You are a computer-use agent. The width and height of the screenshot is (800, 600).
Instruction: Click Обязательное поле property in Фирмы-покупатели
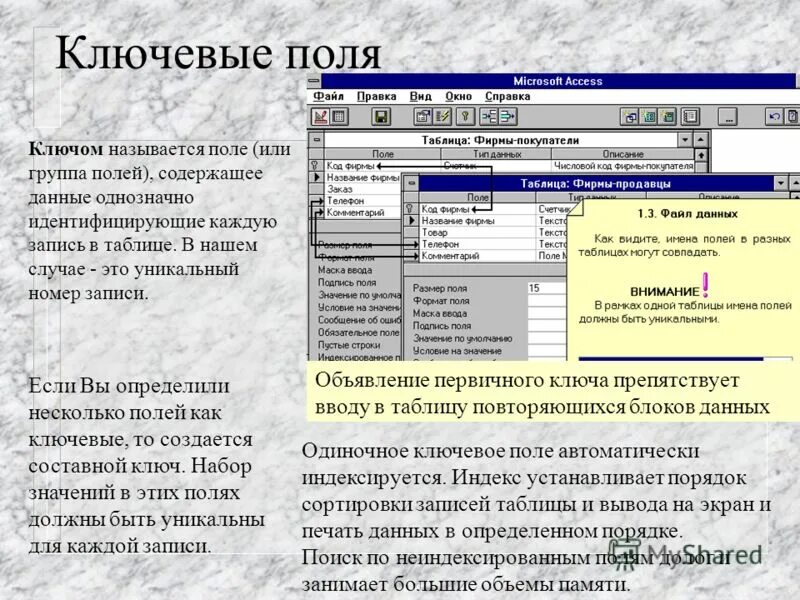359,332
